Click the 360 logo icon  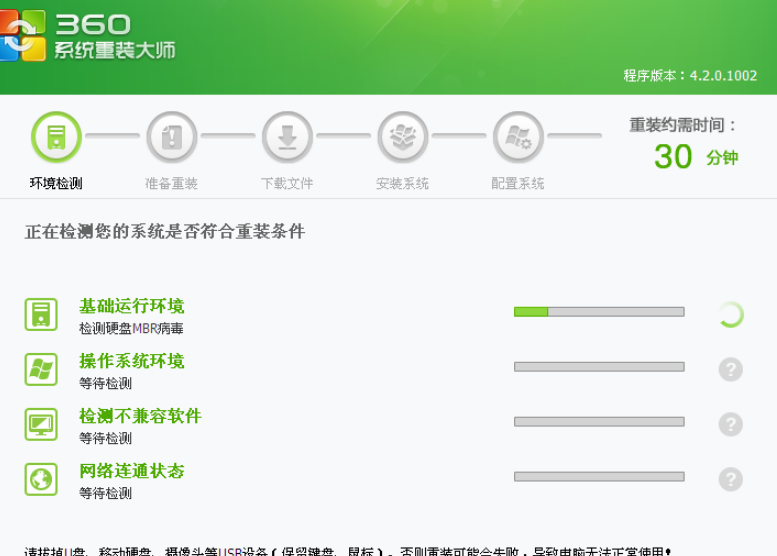(x=22, y=35)
